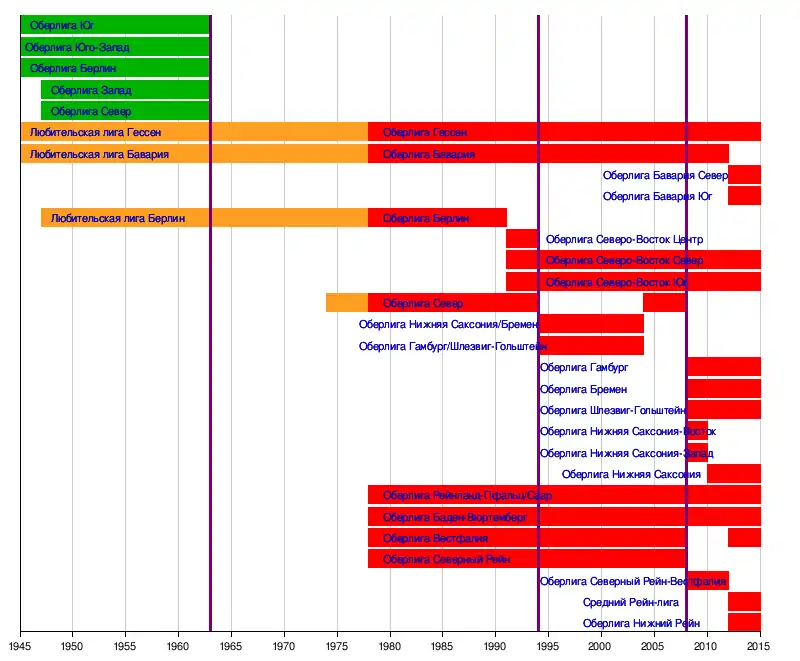Open the Оберлига Бавария Юг link

[657, 196]
